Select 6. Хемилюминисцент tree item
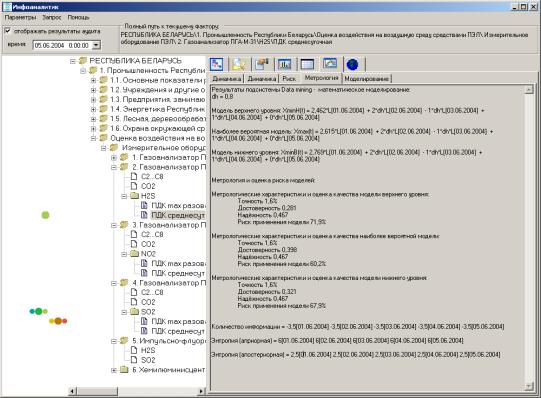The width and height of the screenshot is (541, 398). coord(168,370)
